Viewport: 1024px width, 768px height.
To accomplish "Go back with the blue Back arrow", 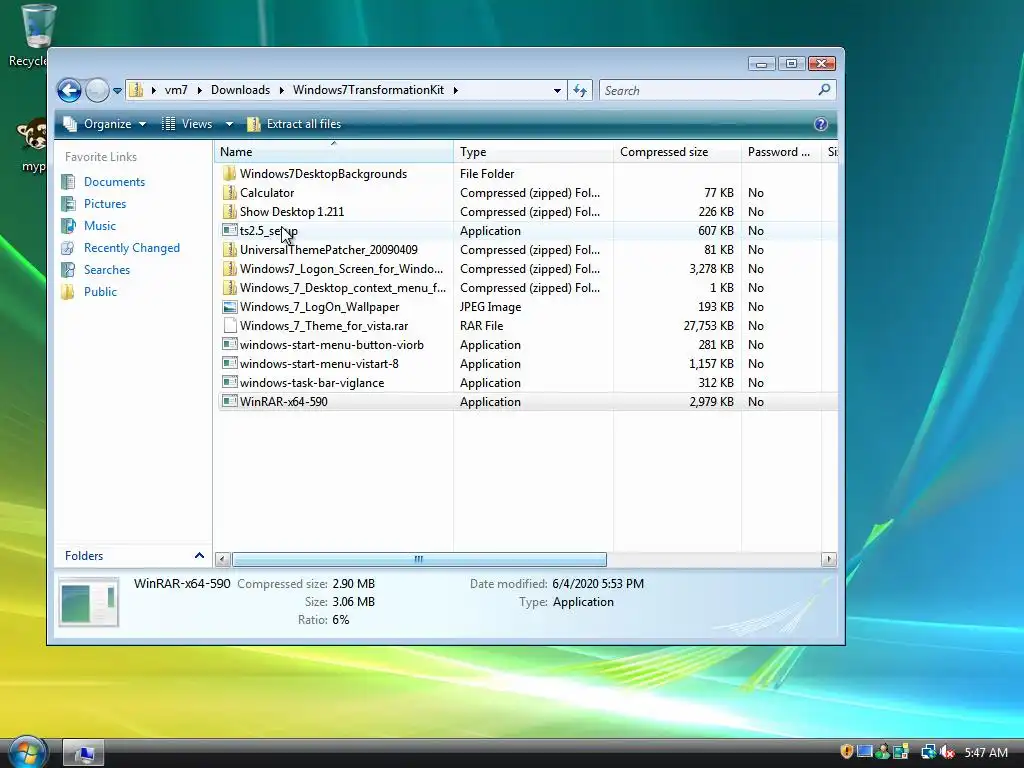I will (69, 90).
